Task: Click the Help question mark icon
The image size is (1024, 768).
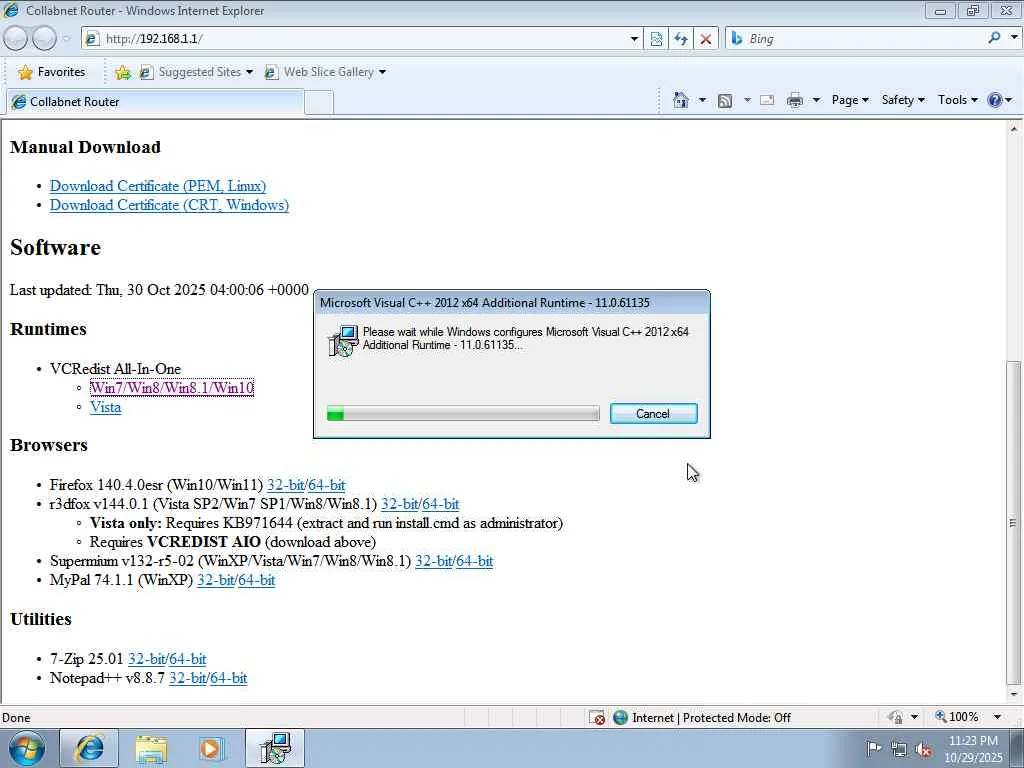Action: coord(995,100)
